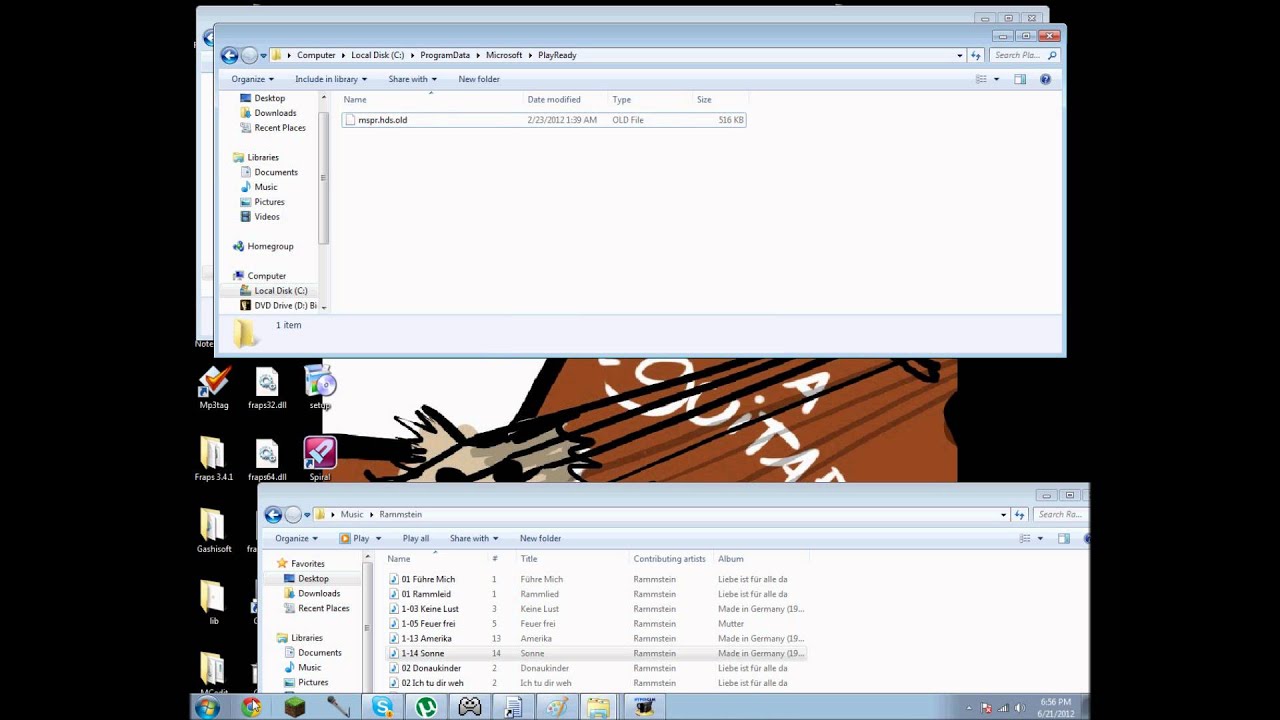Open help in the PlayReady window
Screen dimensions: 1280x720
click(1045, 79)
